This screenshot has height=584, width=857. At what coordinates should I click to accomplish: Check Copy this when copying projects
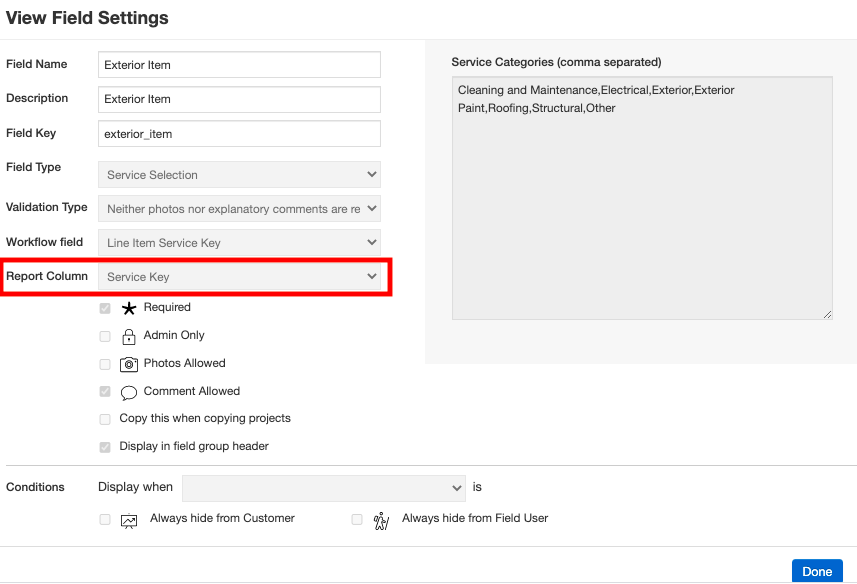click(x=105, y=419)
